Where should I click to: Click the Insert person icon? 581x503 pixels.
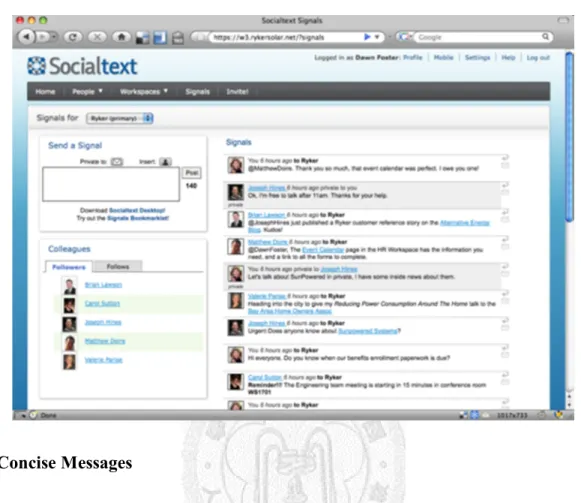coord(165,162)
